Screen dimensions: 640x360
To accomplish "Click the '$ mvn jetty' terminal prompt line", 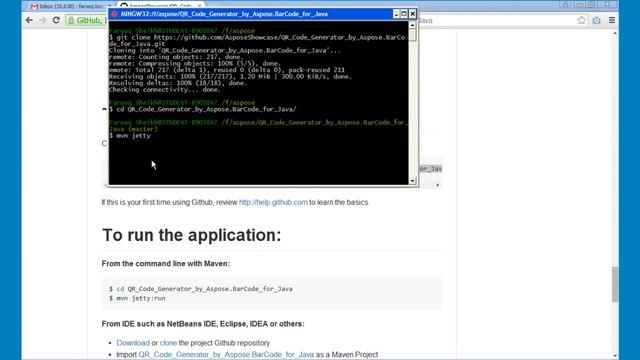I will tap(130, 136).
